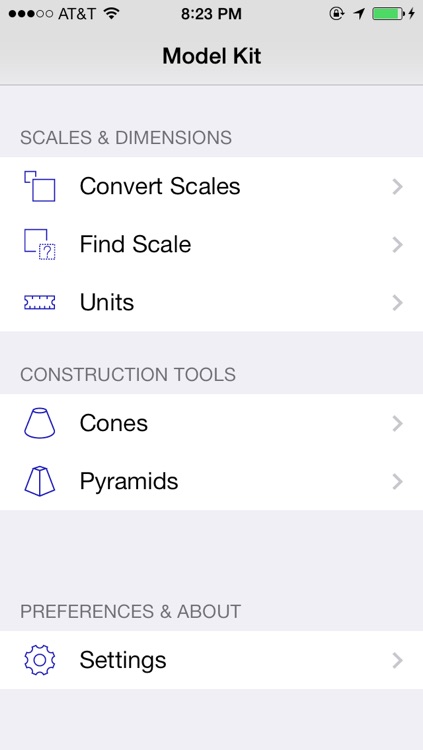The image size is (423, 750).
Task: Select the Convert Scales menu entry
Action: (x=212, y=186)
